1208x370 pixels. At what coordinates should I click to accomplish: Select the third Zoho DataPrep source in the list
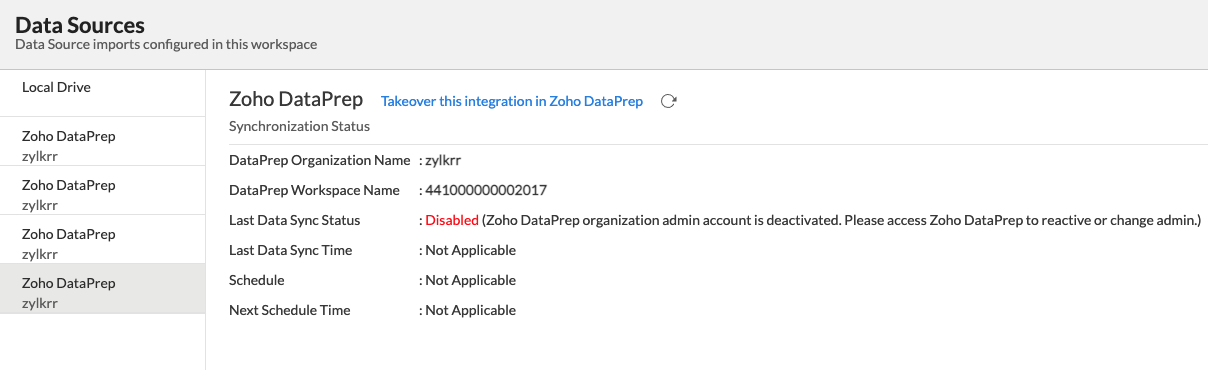point(103,240)
